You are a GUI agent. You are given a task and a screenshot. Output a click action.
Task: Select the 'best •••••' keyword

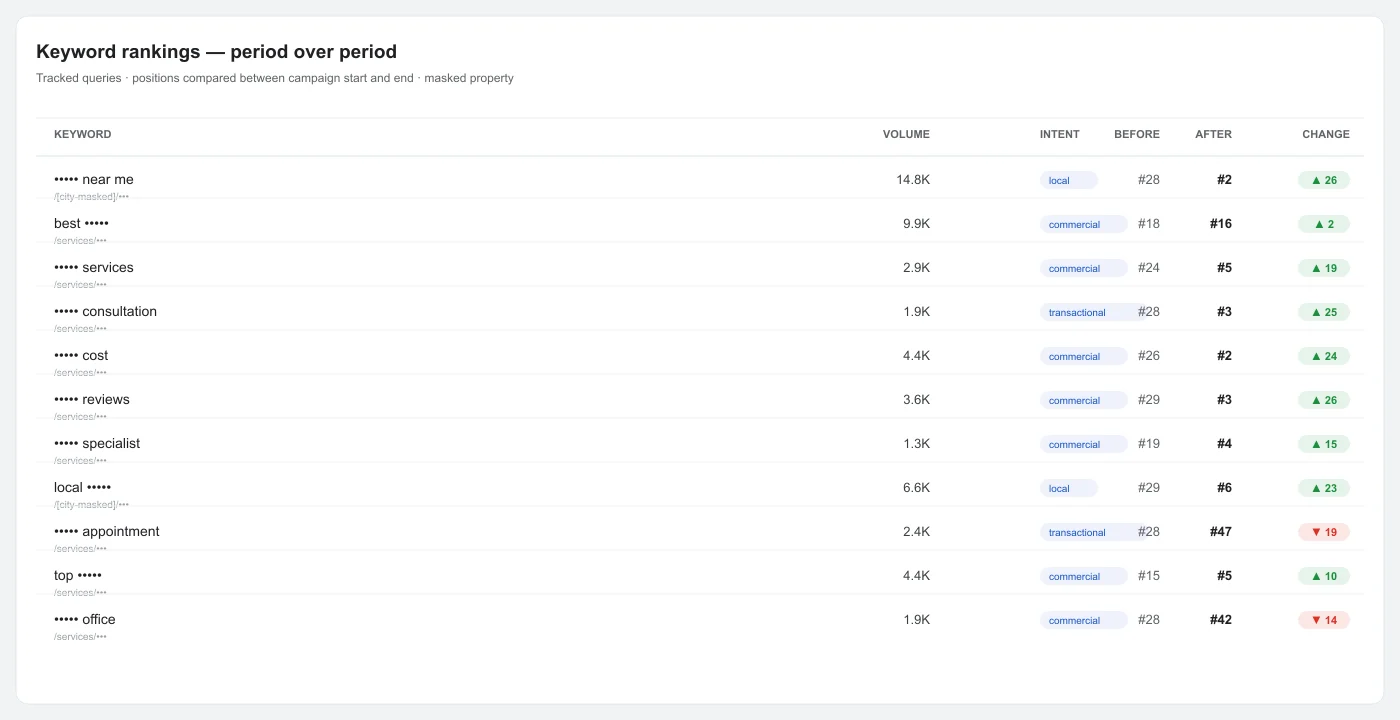click(x=81, y=224)
